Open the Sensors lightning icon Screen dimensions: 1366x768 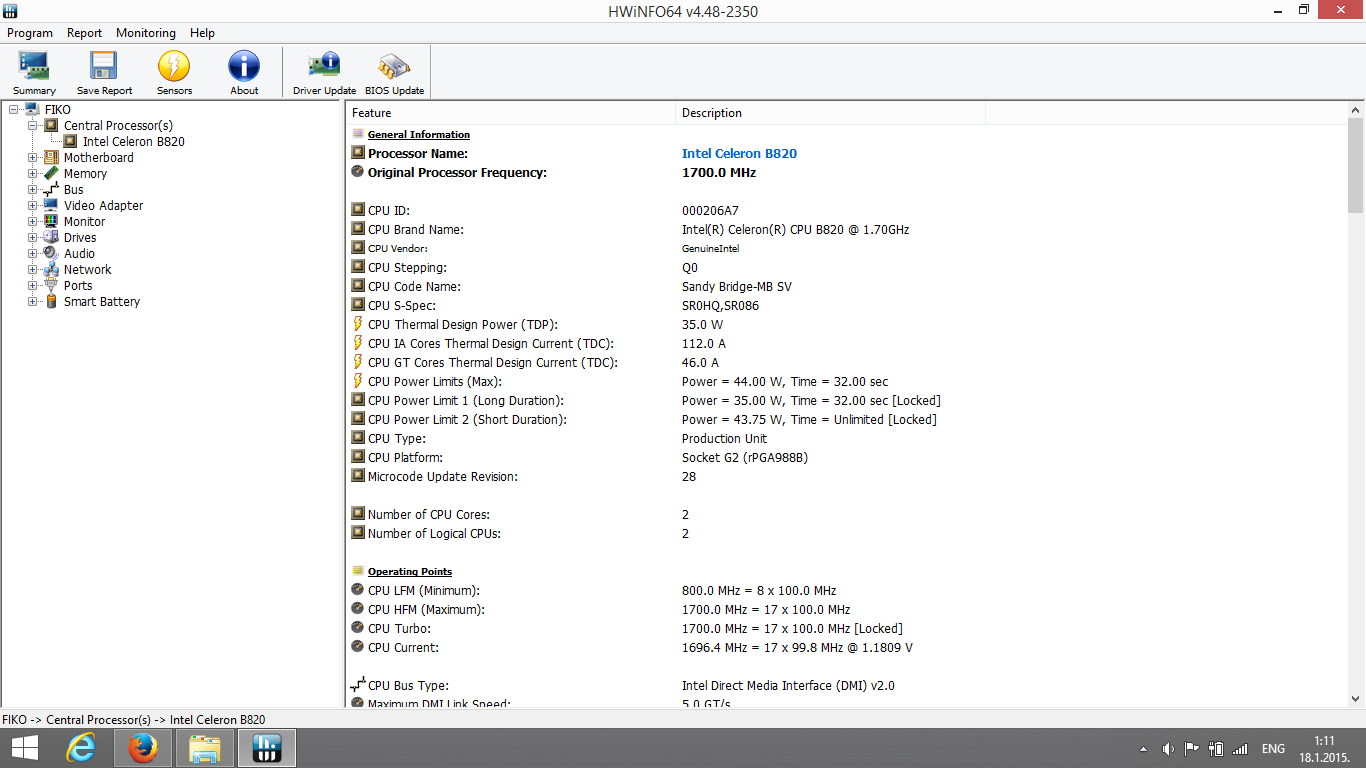click(x=174, y=72)
